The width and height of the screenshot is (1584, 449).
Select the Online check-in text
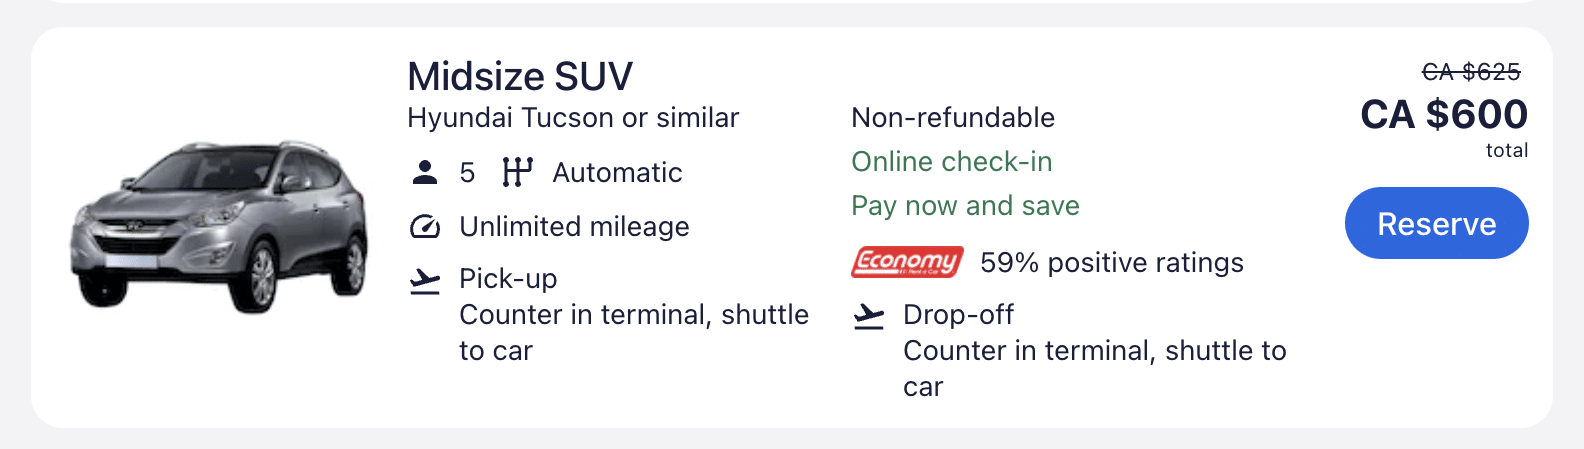pos(951,162)
